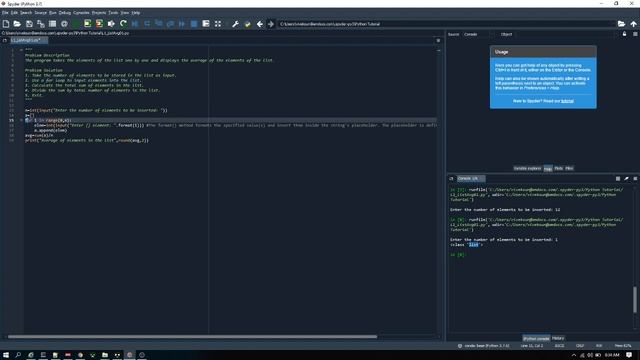
Task: Select the Console 1/A tab
Action: coord(470,178)
